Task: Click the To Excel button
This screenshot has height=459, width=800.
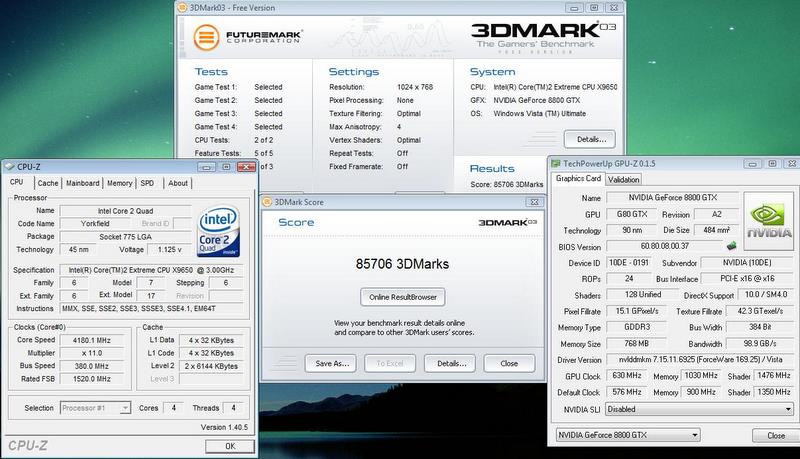Action: [390, 363]
